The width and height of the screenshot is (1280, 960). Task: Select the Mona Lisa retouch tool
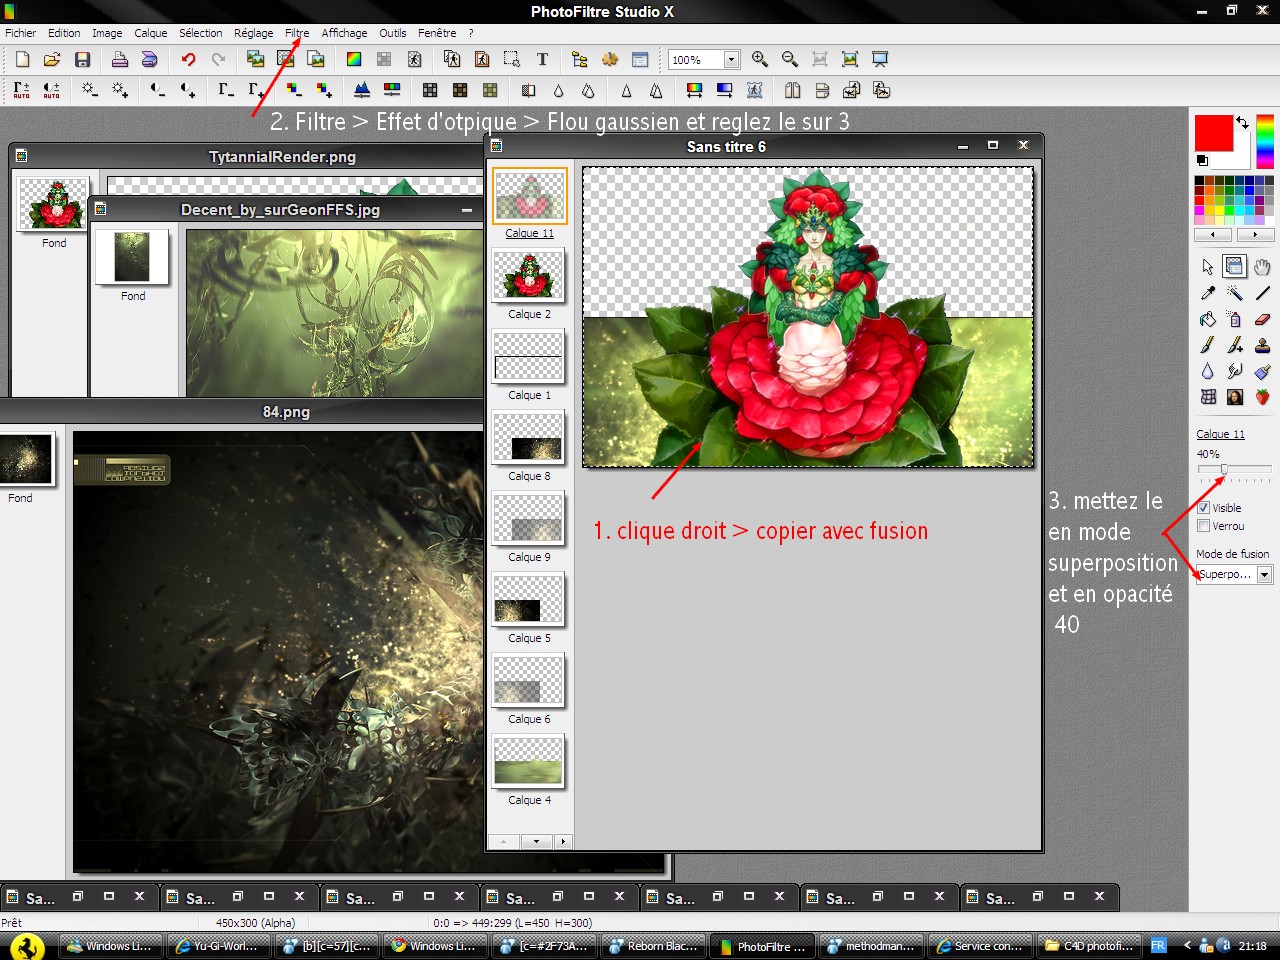click(x=1234, y=397)
